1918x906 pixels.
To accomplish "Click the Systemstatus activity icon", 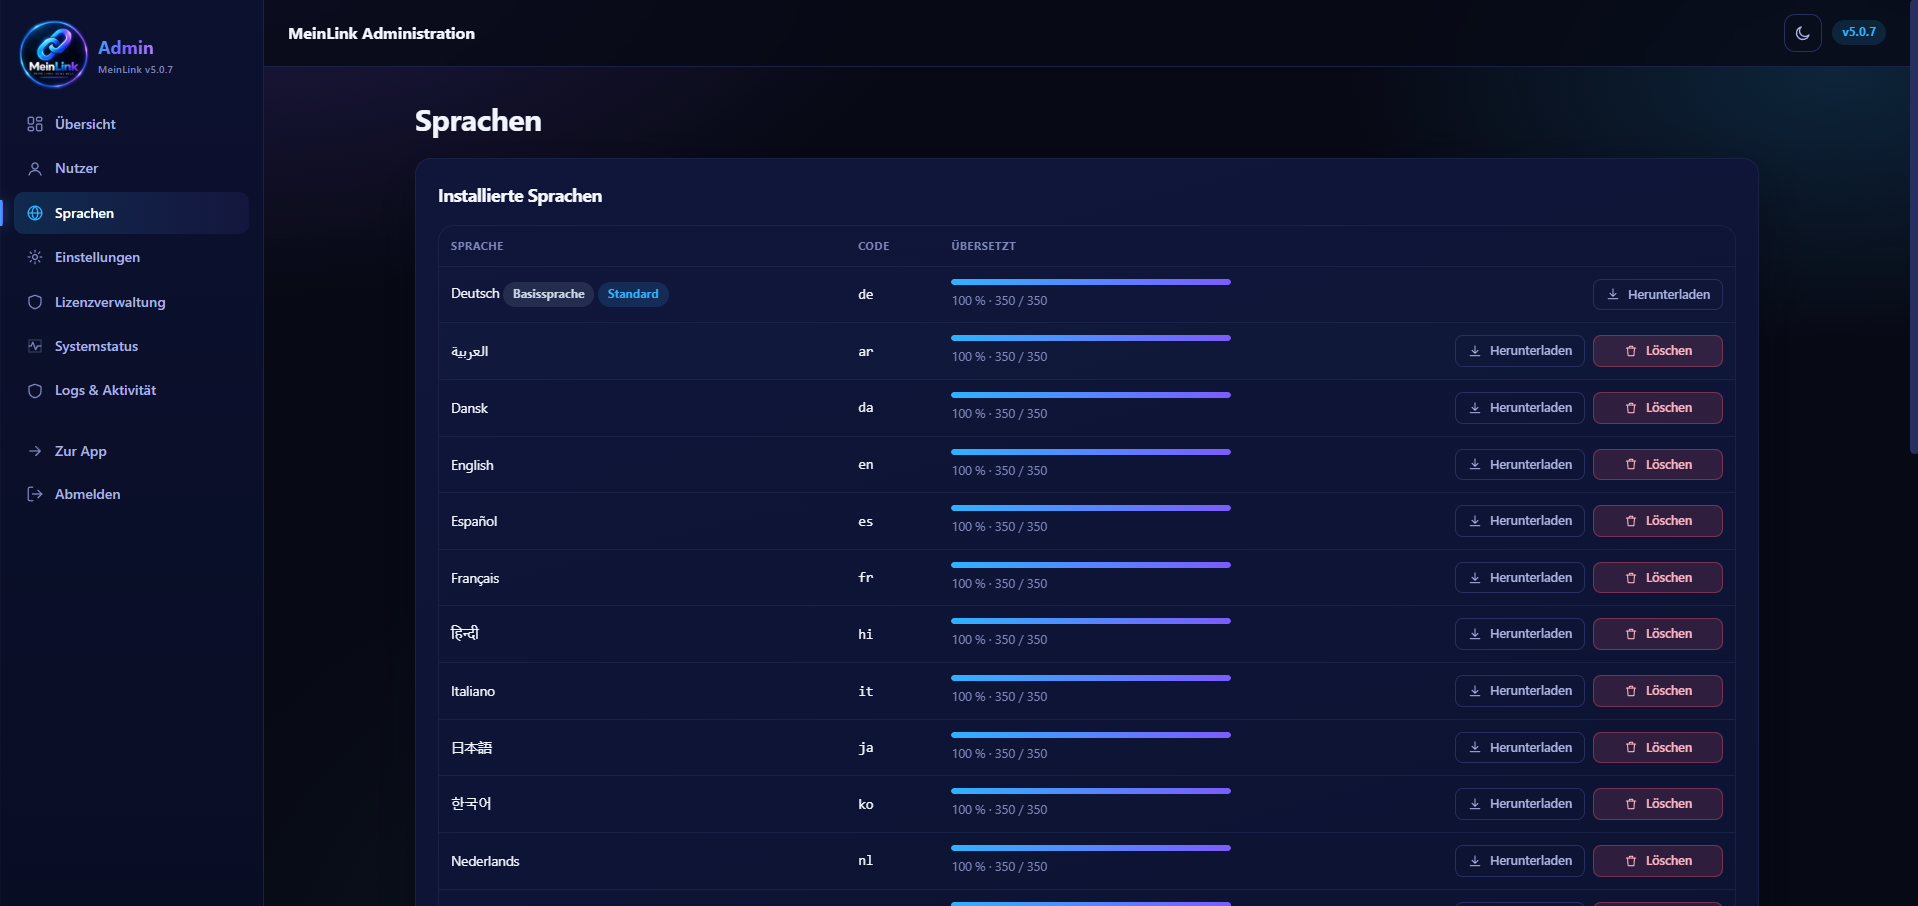I will coord(35,346).
